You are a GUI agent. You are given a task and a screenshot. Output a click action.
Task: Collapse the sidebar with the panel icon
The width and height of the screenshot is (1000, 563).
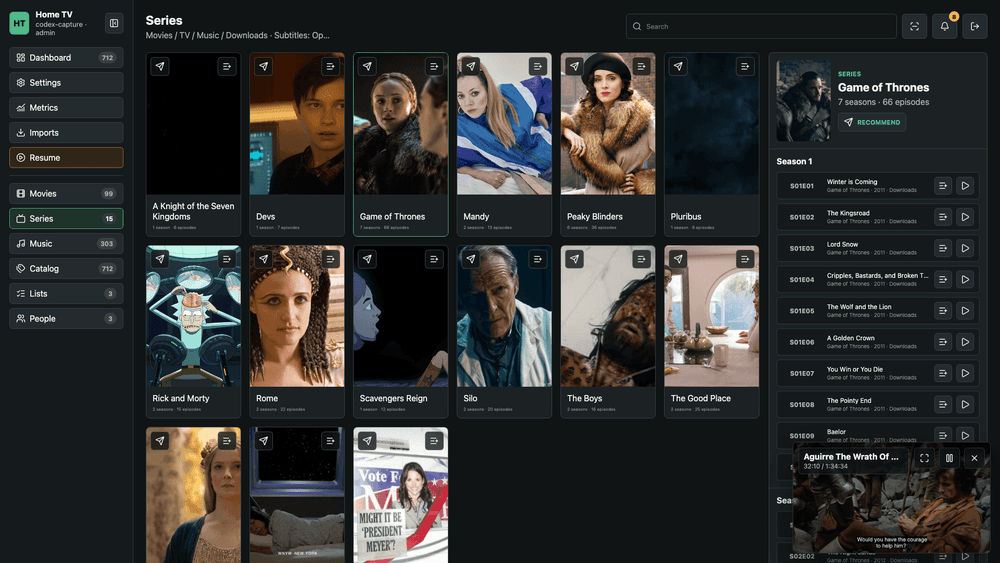[x=114, y=23]
